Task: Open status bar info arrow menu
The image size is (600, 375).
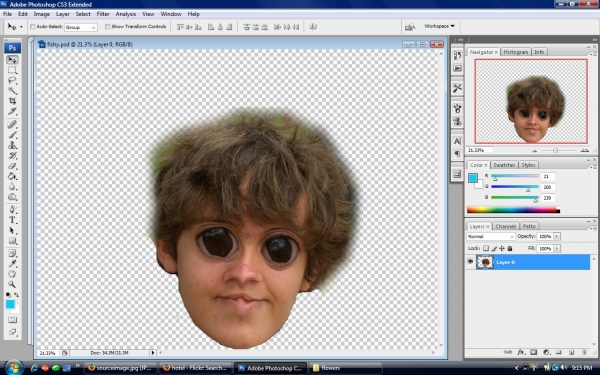Action: point(153,353)
